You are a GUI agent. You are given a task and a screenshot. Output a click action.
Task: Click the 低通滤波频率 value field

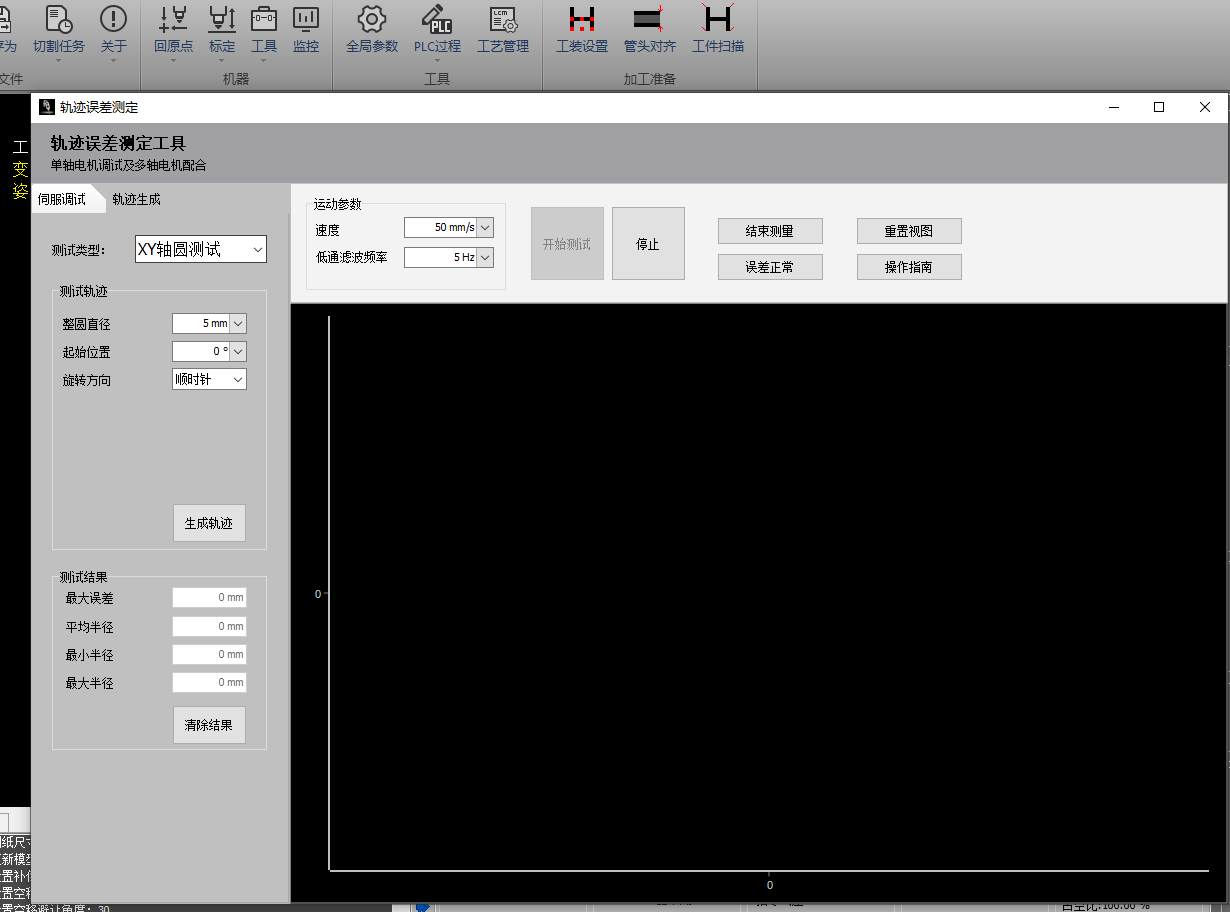pyautogui.click(x=441, y=258)
